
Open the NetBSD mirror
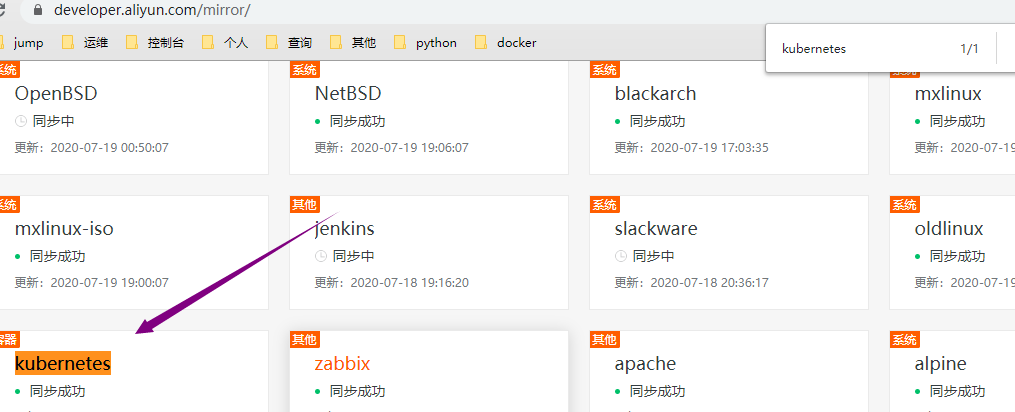tap(348, 94)
